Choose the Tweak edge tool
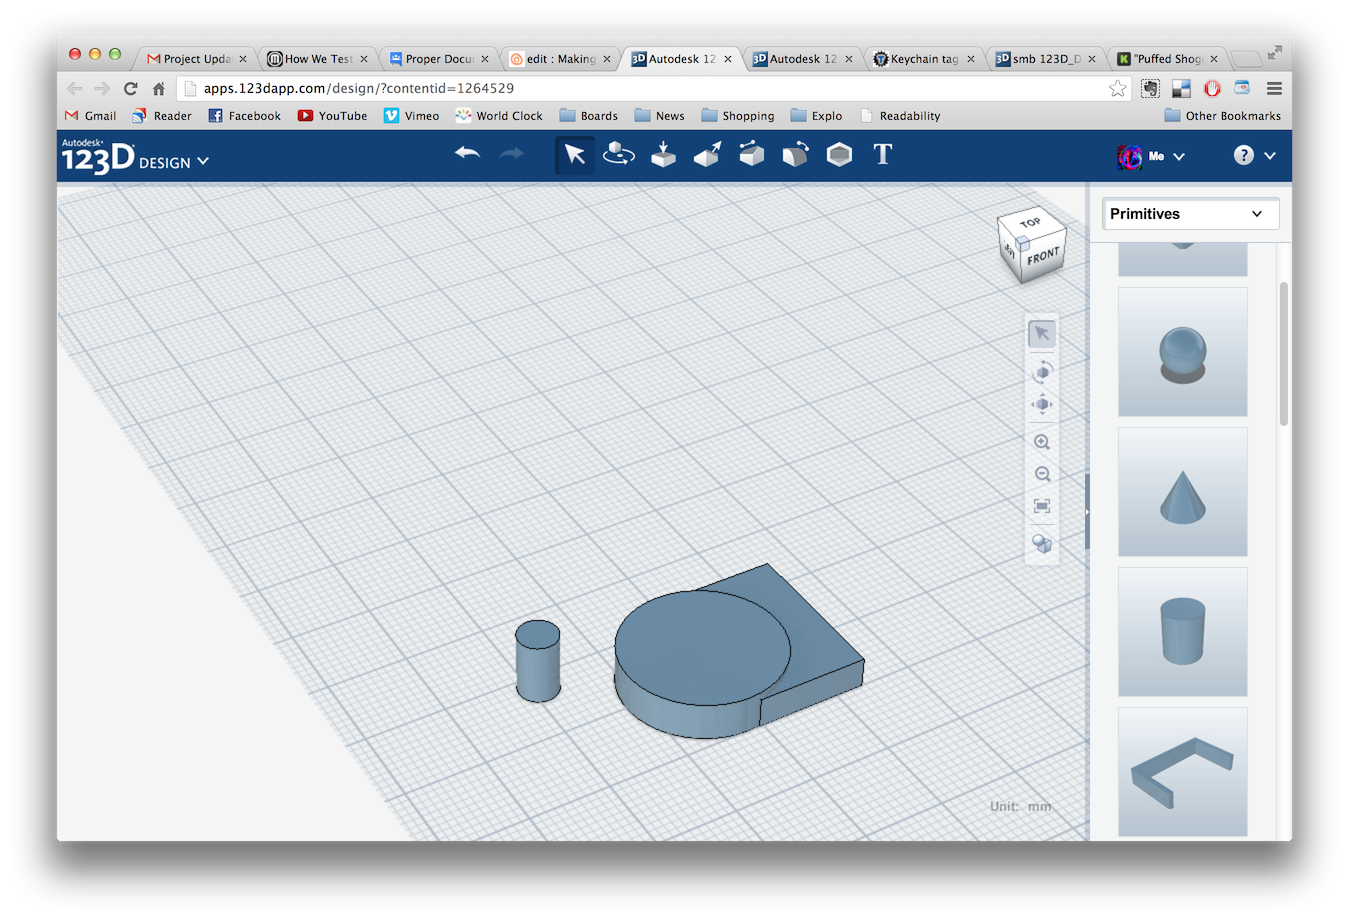 click(x=751, y=155)
